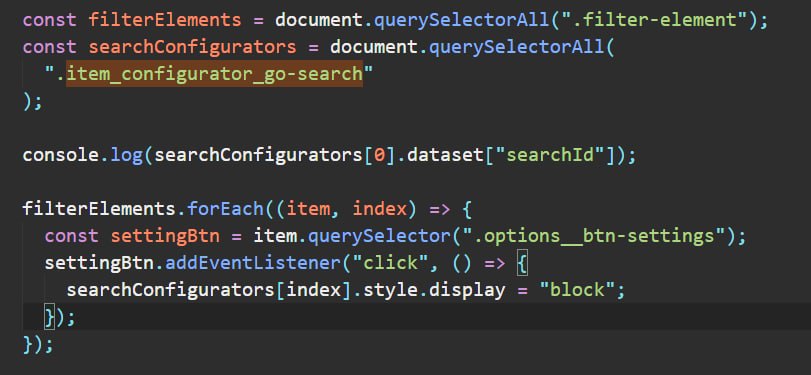The height and width of the screenshot is (375, 811).
Task: Click the settingBtn constant declaration
Action: click(165, 236)
